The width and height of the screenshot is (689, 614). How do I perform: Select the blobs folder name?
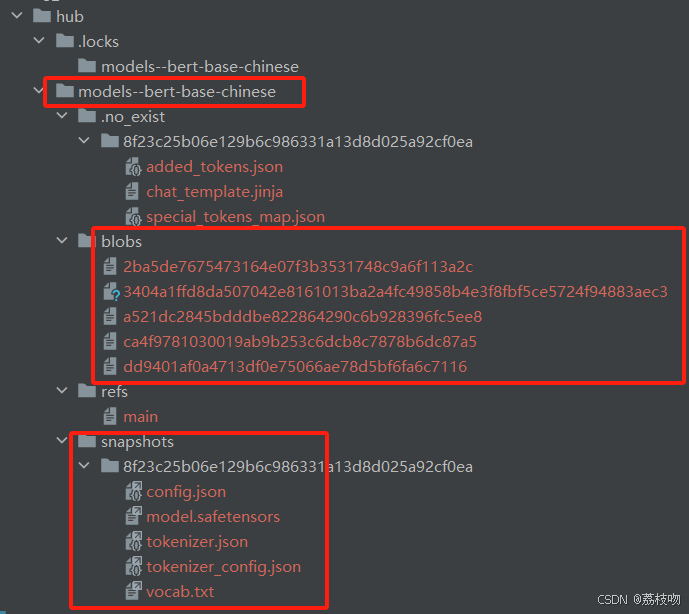tap(122, 242)
